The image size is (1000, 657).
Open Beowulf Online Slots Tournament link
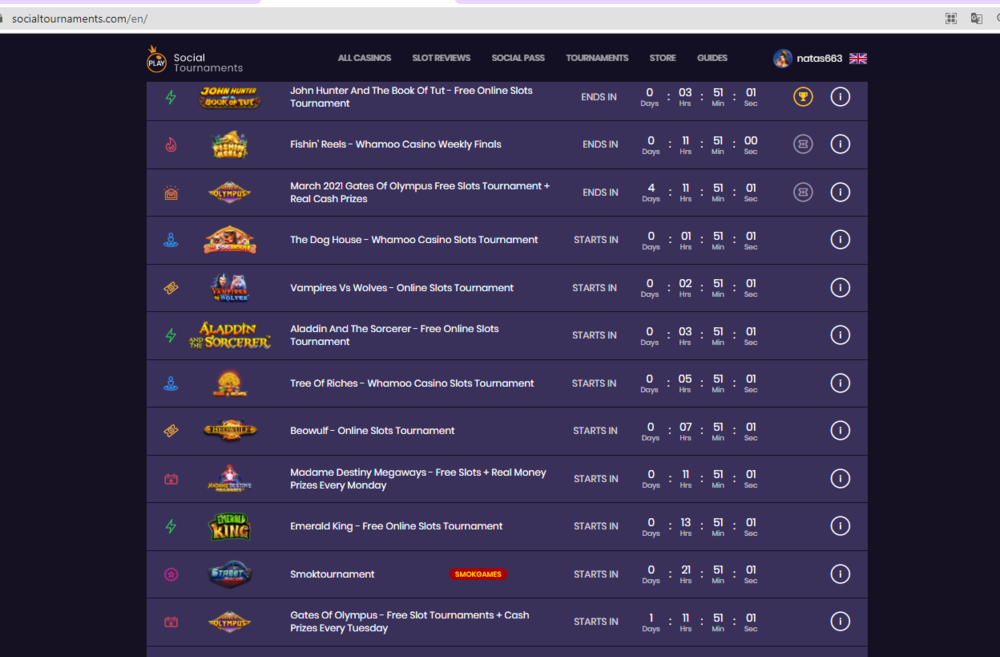[x=372, y=431]
